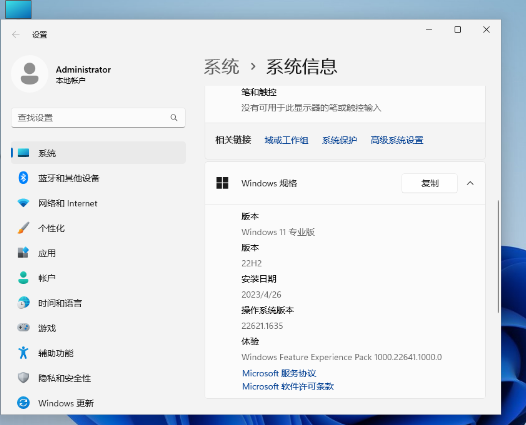Click the 复制 button for Windows specs
Image resolution: width=526 pixels, height=425 pixels.
click(429, 183)
